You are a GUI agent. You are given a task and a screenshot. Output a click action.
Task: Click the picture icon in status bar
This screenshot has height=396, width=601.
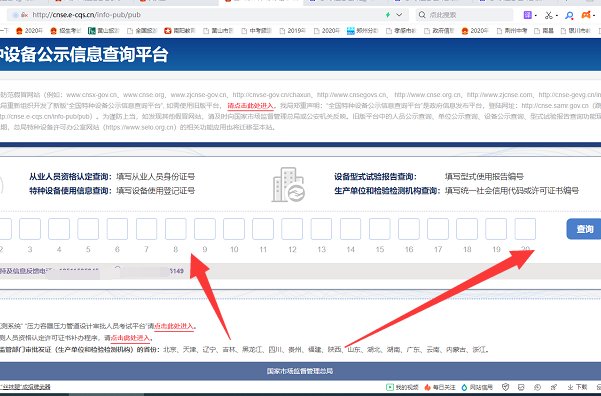point(521,388)
